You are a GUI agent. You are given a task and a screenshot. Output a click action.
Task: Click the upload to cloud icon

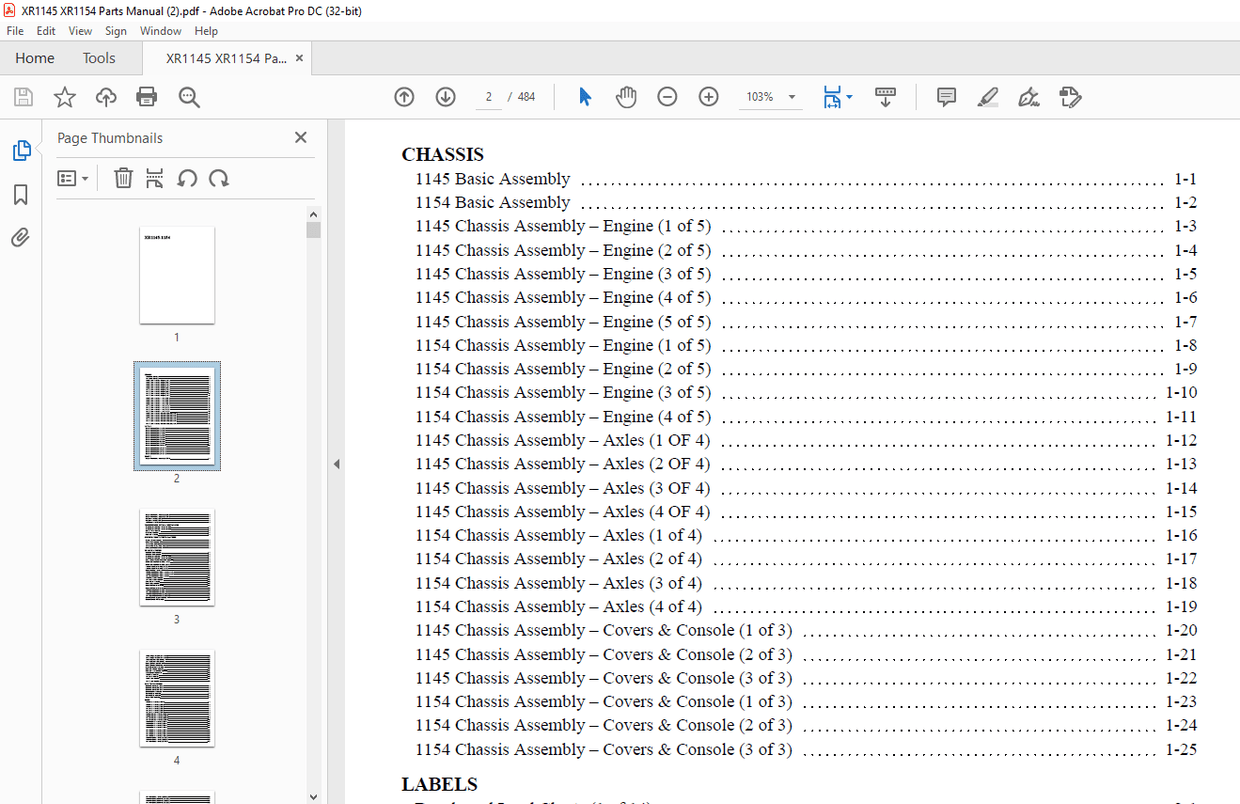pyautogui.click(x=106, y=97)
